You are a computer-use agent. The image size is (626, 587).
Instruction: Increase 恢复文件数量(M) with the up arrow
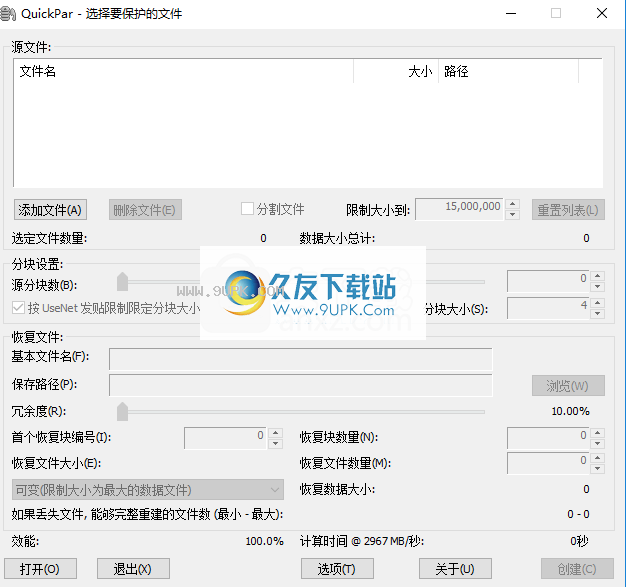click(x=597, y=458)
